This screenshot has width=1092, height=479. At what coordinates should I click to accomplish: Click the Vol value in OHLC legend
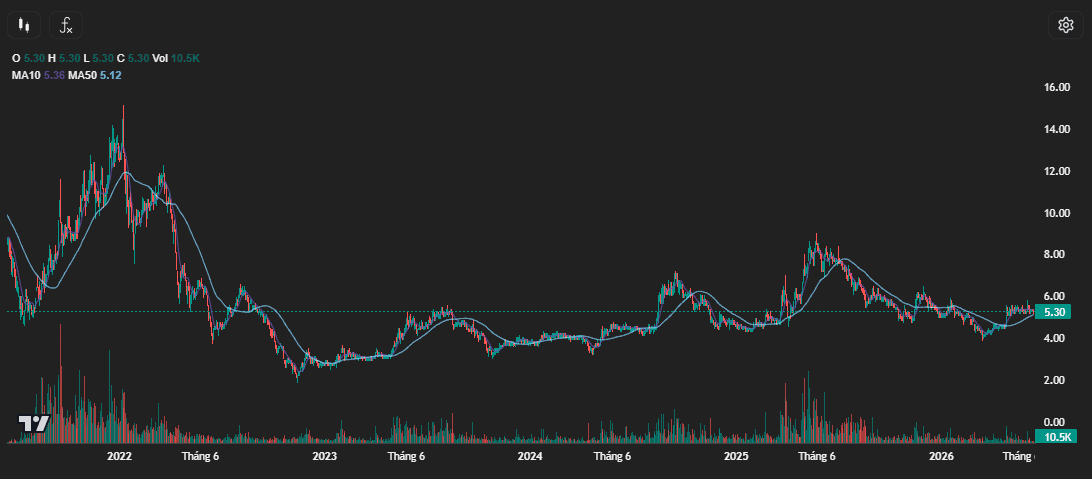[185, 59]
